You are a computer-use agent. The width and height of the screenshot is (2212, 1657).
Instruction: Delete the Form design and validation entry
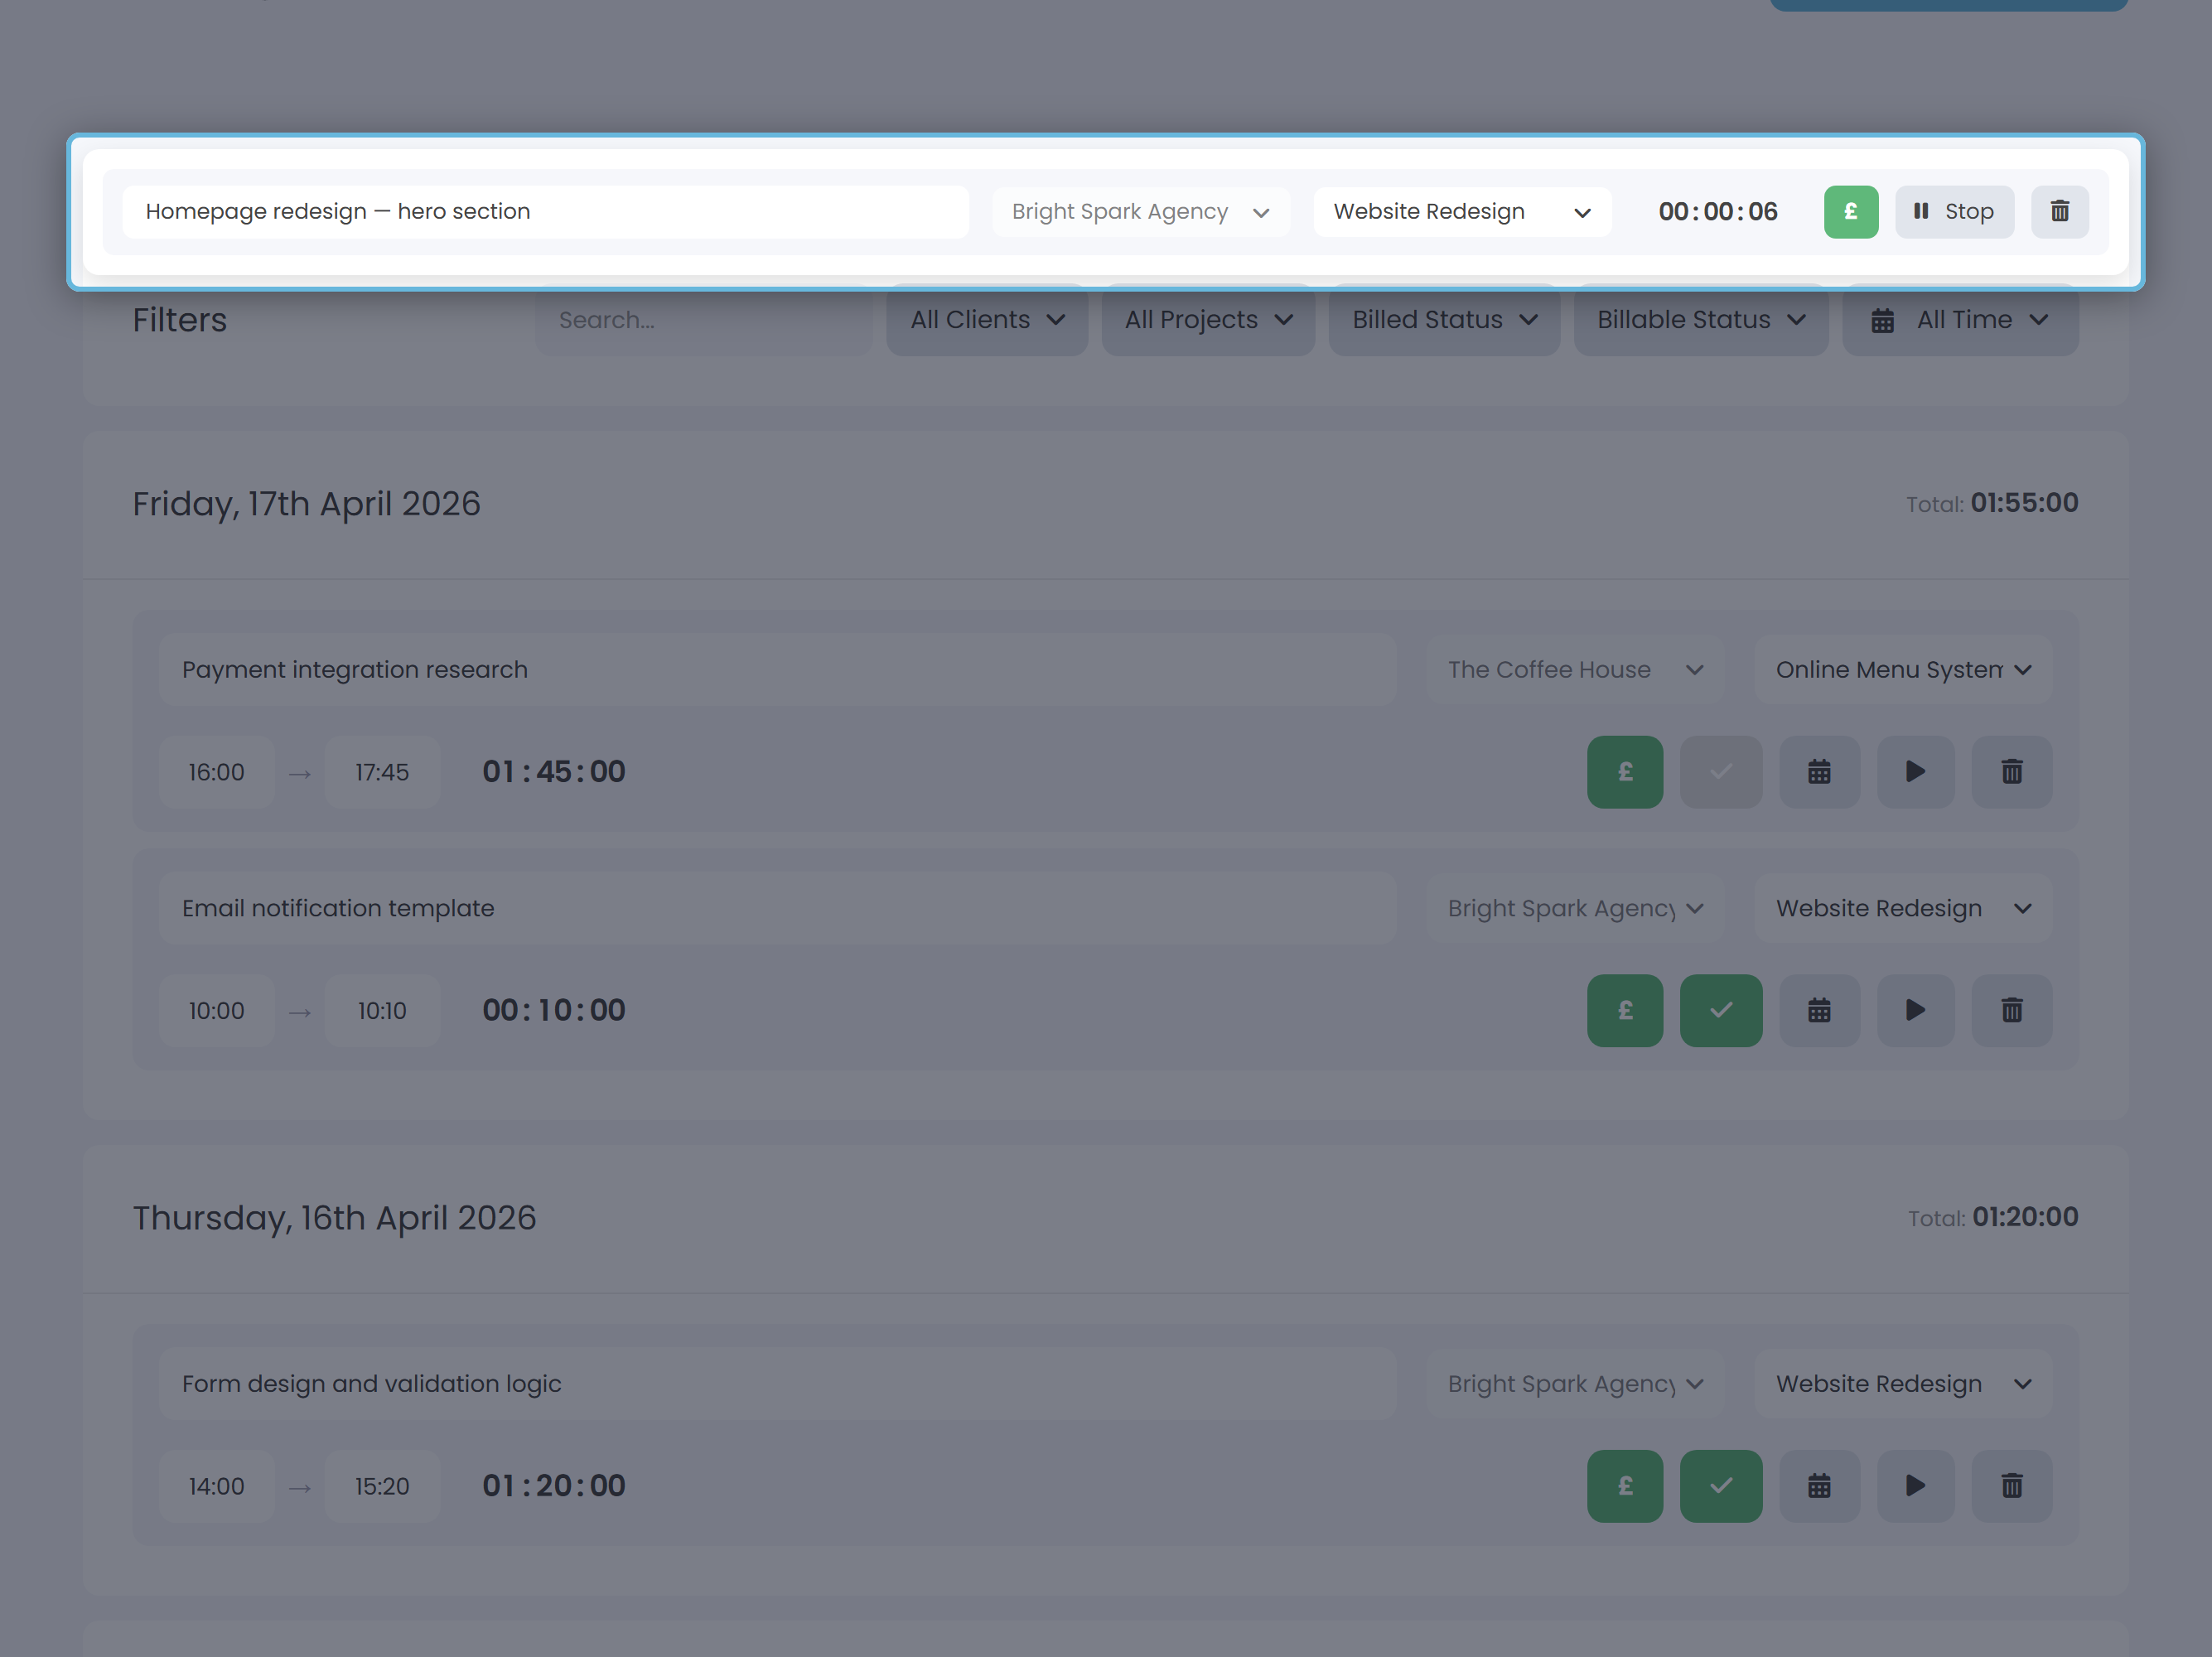[x=2011, y=1486]
